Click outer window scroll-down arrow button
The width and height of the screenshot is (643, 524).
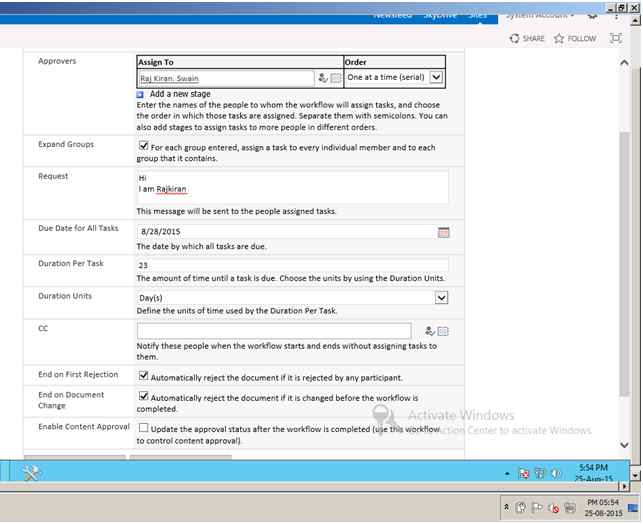tap(635, 476)
